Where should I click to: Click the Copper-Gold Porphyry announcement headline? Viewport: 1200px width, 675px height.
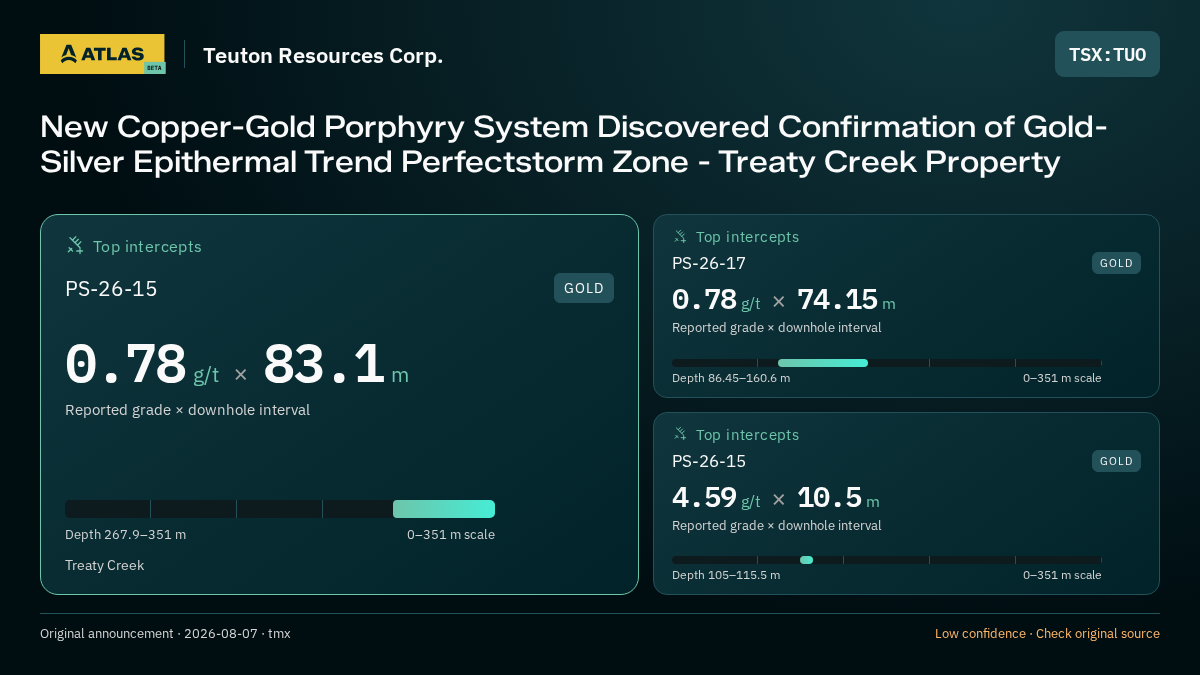(x=574, y=144)
